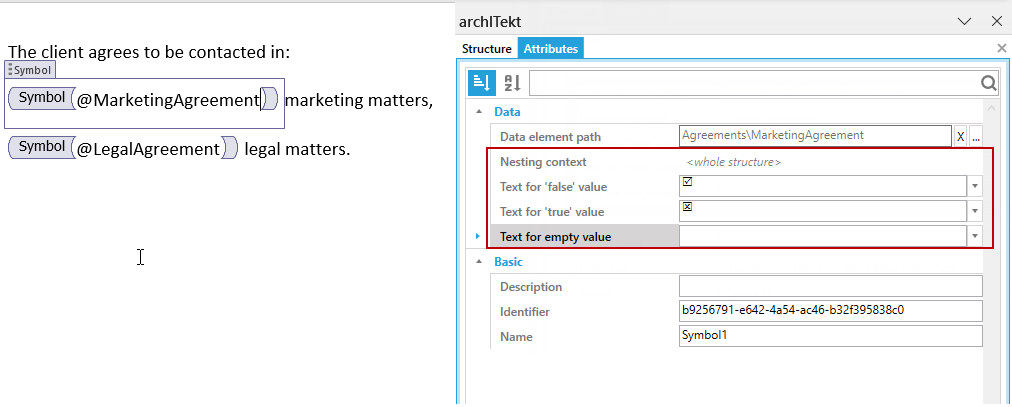Browse data element path with ellipsis button

pos(976,137)
